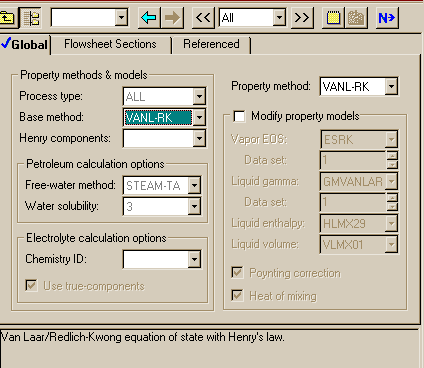
Task: Expand the Henry components dropdown
Action: click(x=199, y=138)
